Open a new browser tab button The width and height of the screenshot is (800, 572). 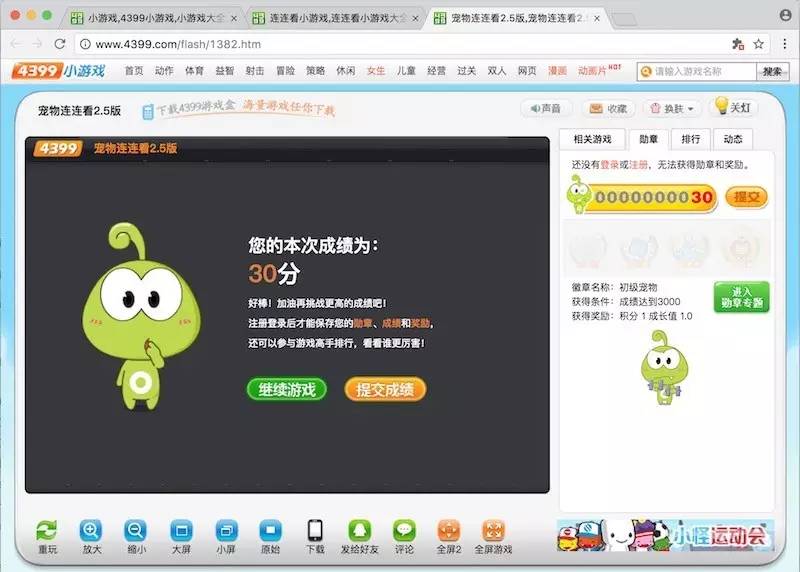click(x=623, y=20)
